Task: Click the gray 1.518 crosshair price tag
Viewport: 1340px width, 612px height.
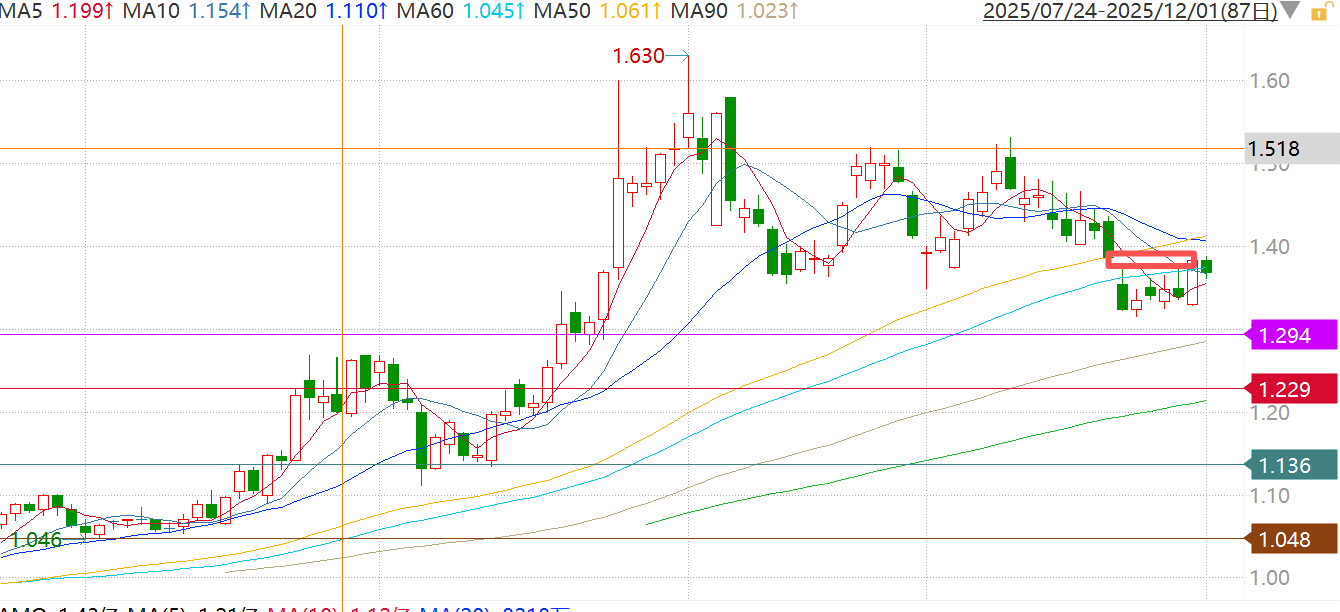Action: (x=1291, y=149)
